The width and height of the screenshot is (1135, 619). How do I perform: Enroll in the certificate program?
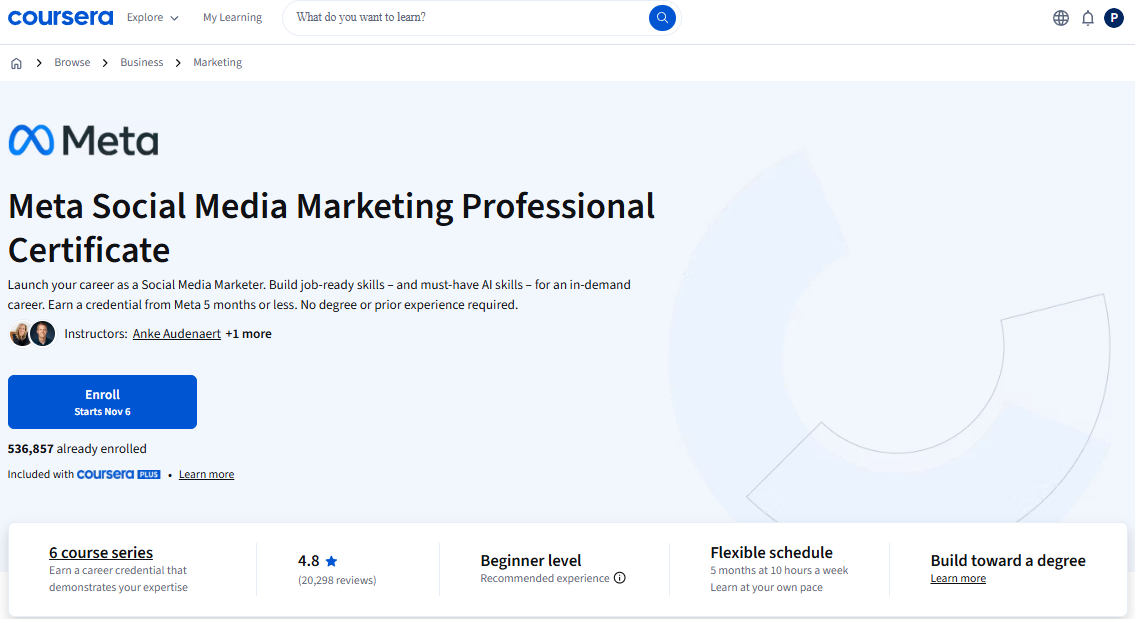point(102,401)
